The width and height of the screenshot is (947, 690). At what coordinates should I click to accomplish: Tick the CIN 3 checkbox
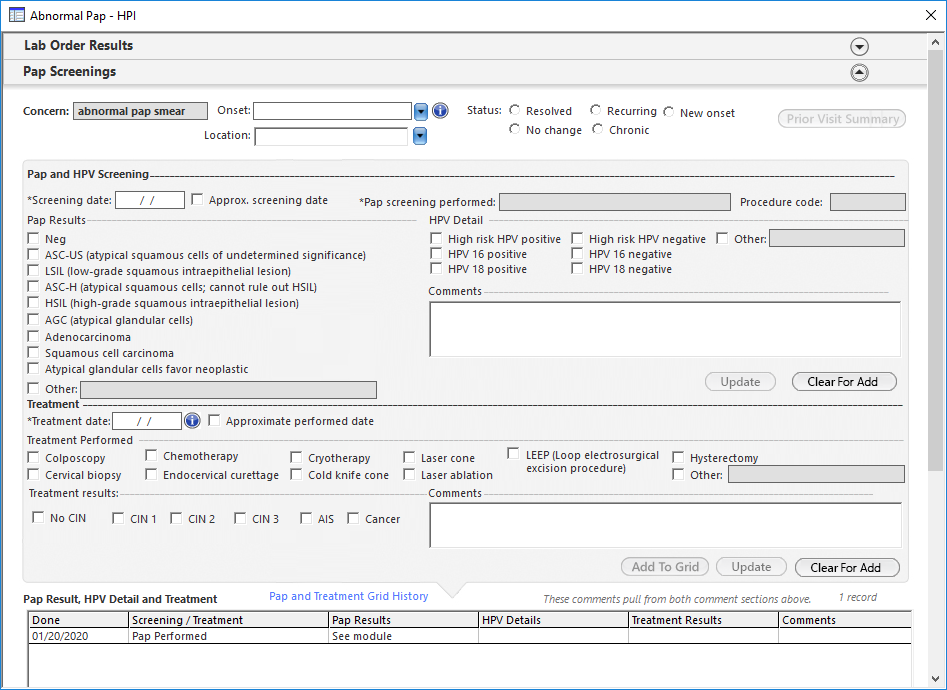click(x=240, y=518)
